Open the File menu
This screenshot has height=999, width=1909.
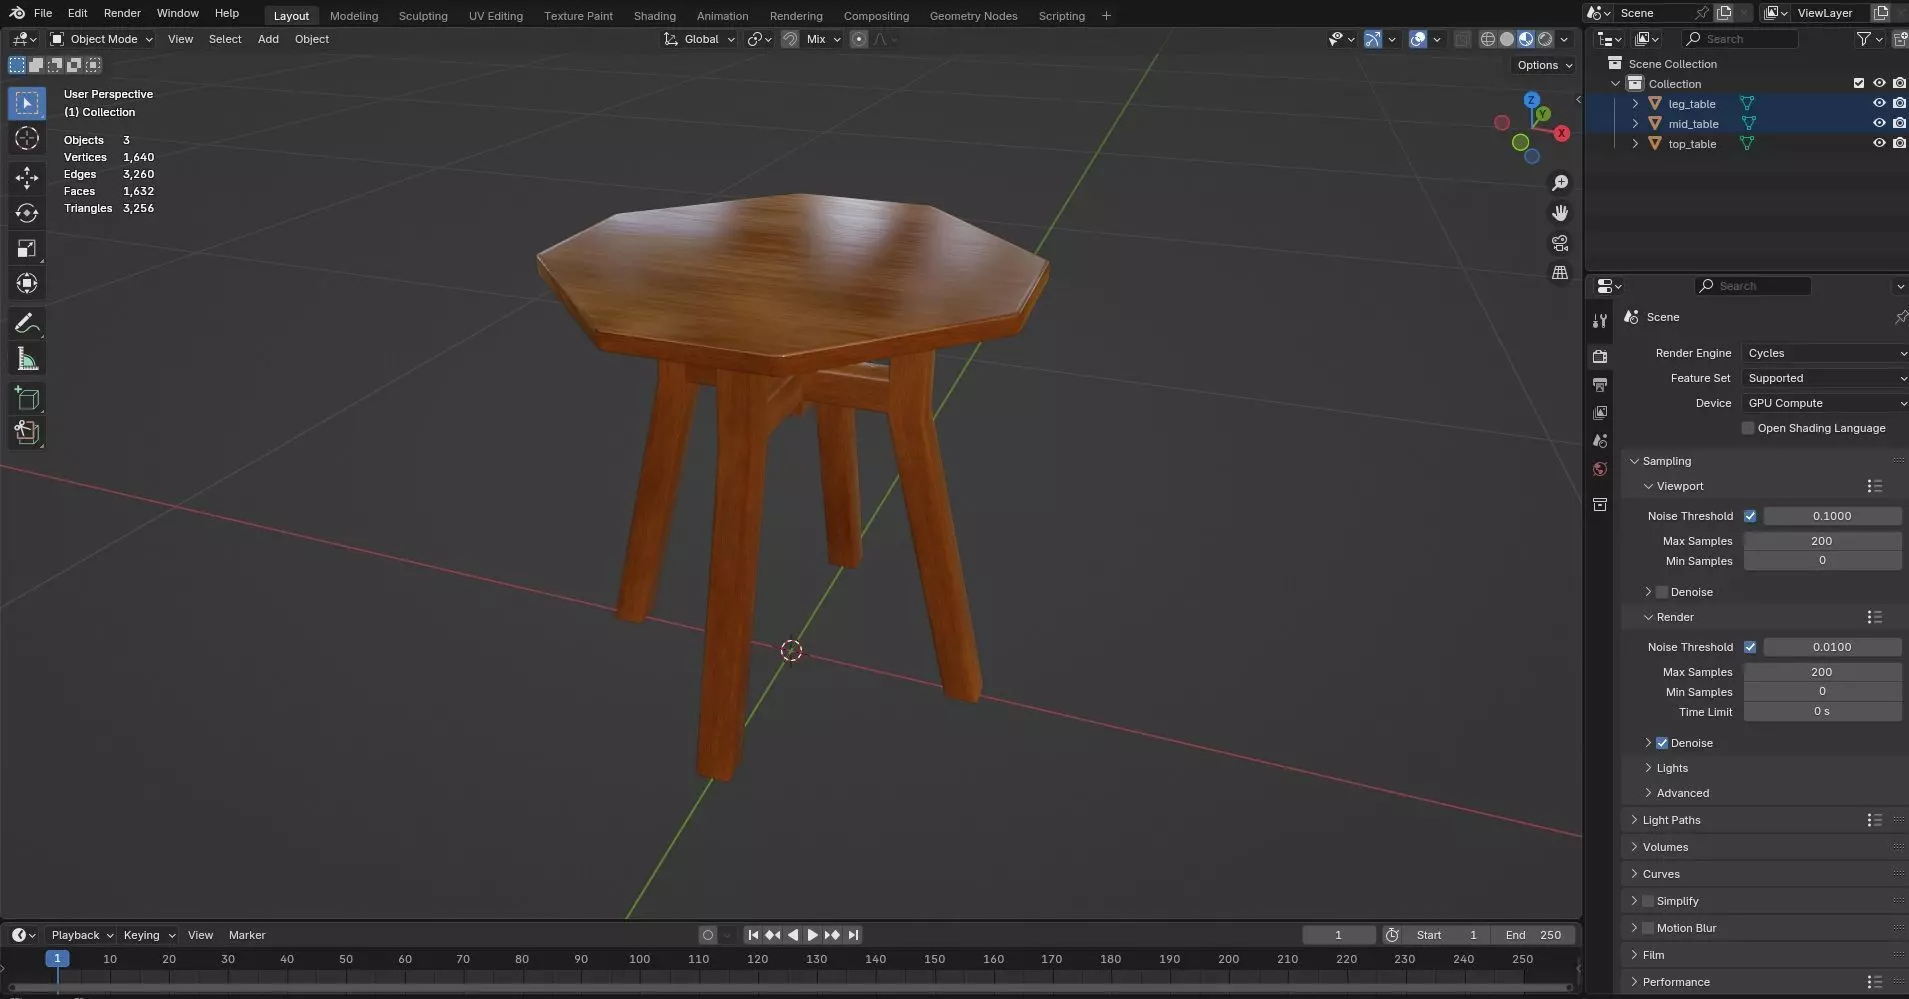(43, 13)
